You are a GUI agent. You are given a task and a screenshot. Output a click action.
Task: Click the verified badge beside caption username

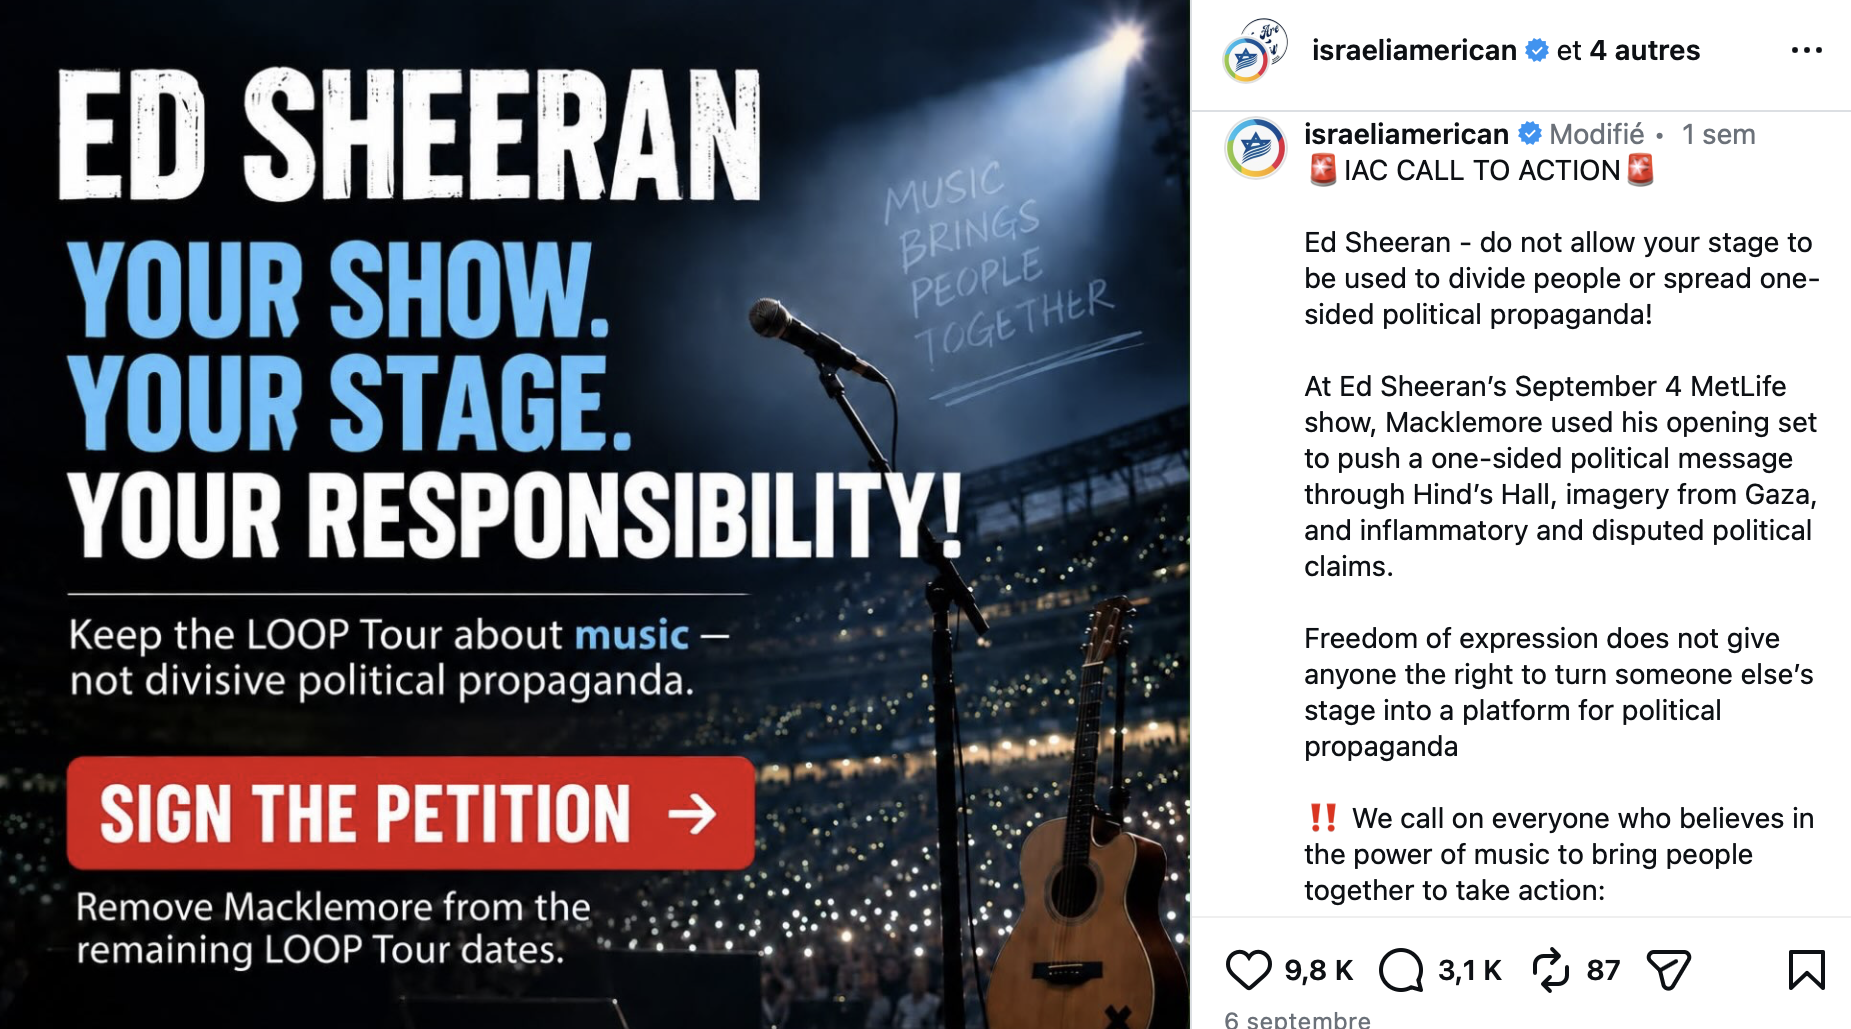pos(1529,134)
